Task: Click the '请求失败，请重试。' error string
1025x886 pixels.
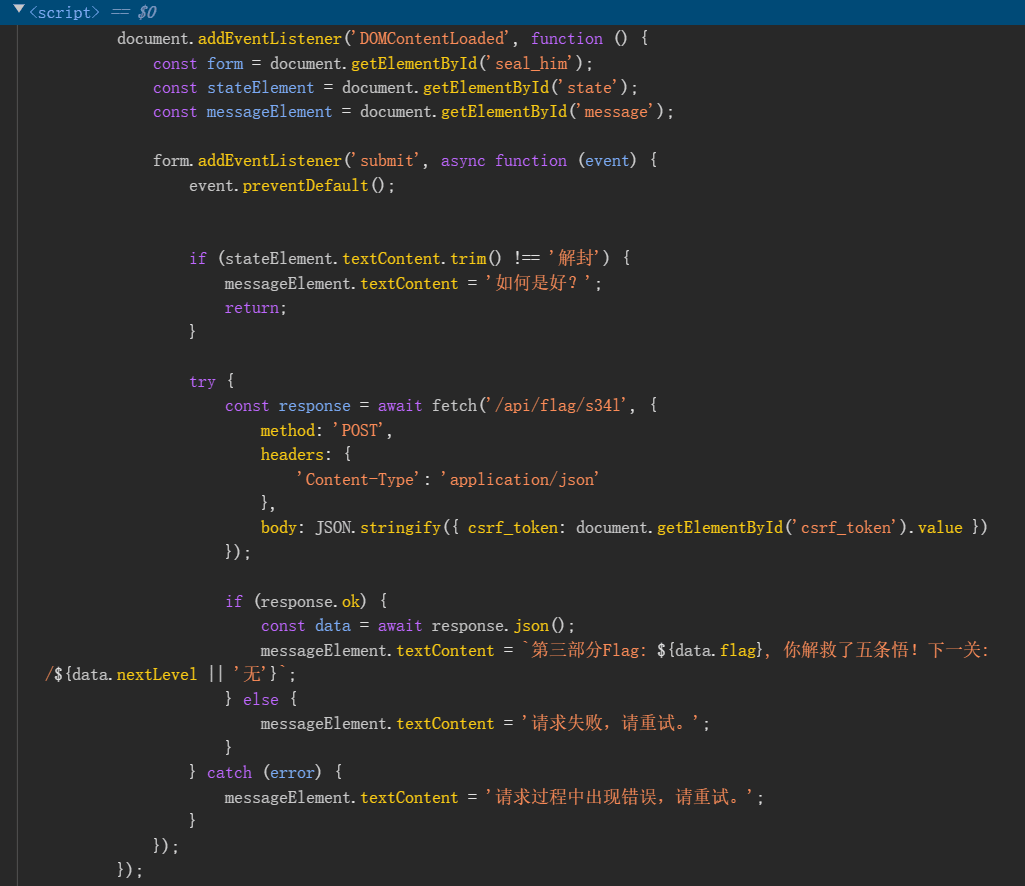Action: coord(612,724)
